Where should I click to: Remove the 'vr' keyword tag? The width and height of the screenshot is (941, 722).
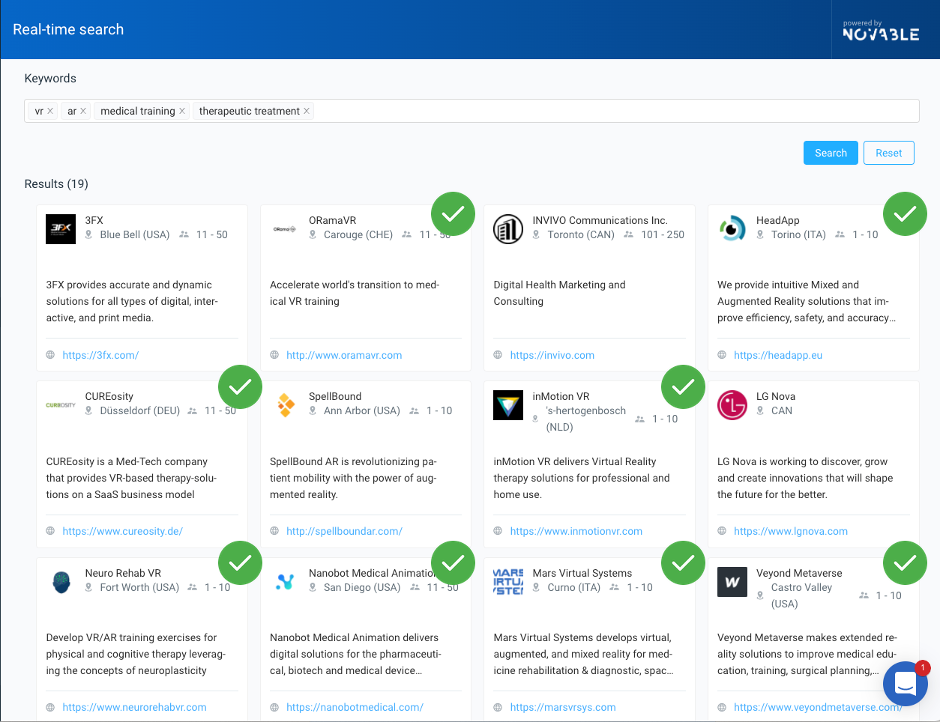pos(50,111)
